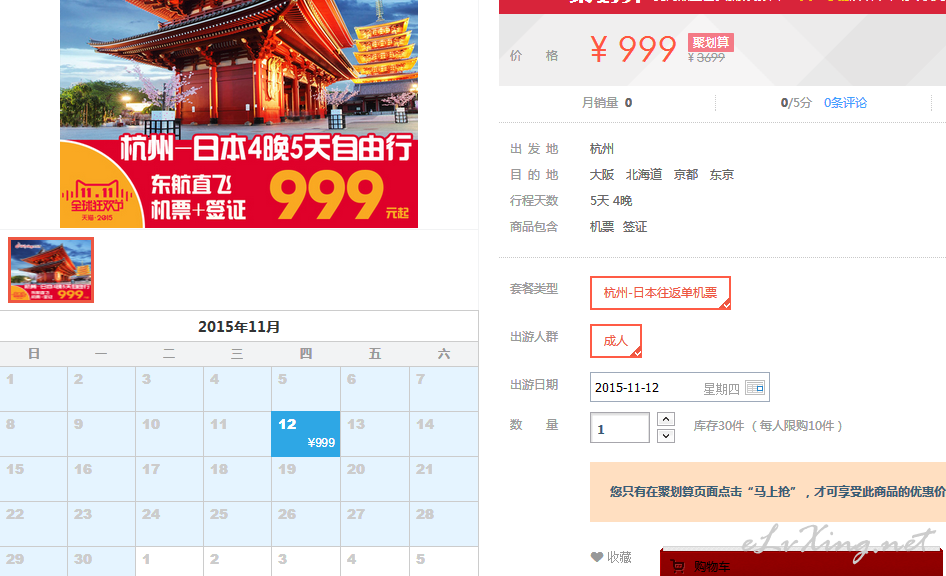Click departure city 杭州
The image size is (946, 576).
pos(602,149)
